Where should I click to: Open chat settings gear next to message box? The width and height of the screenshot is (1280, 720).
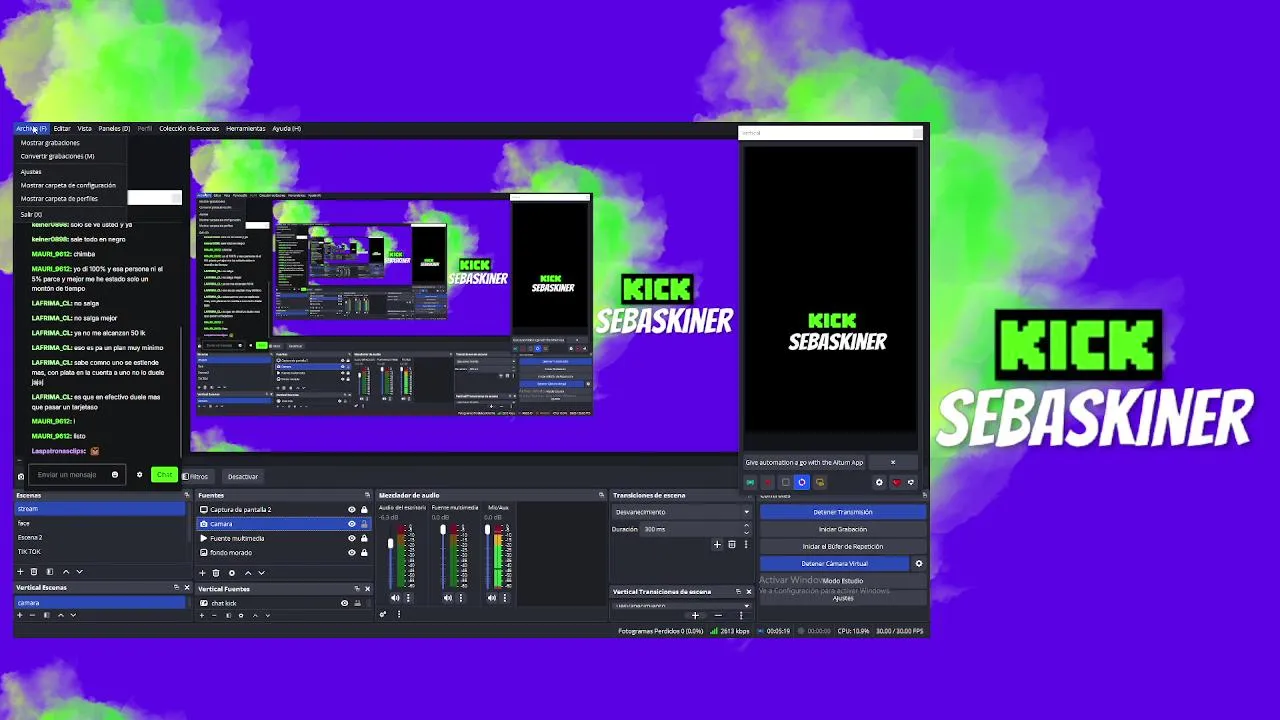[x=139, y=475]
